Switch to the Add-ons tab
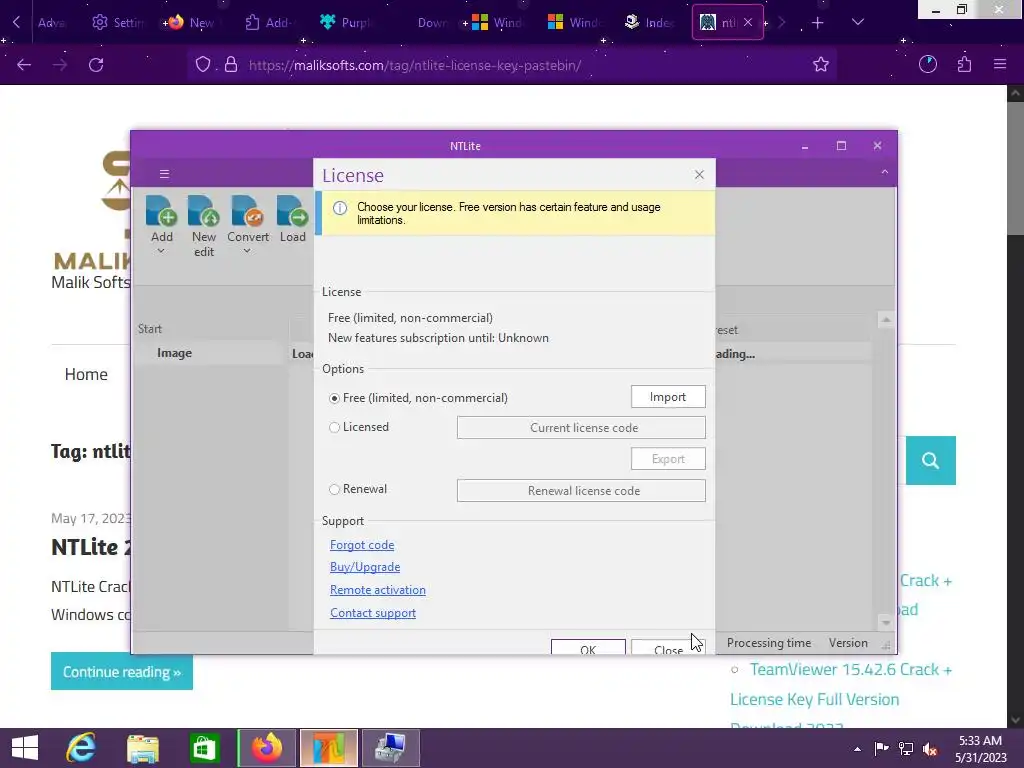The height and width of the screenshot is (768, 1024). [269, 23]
